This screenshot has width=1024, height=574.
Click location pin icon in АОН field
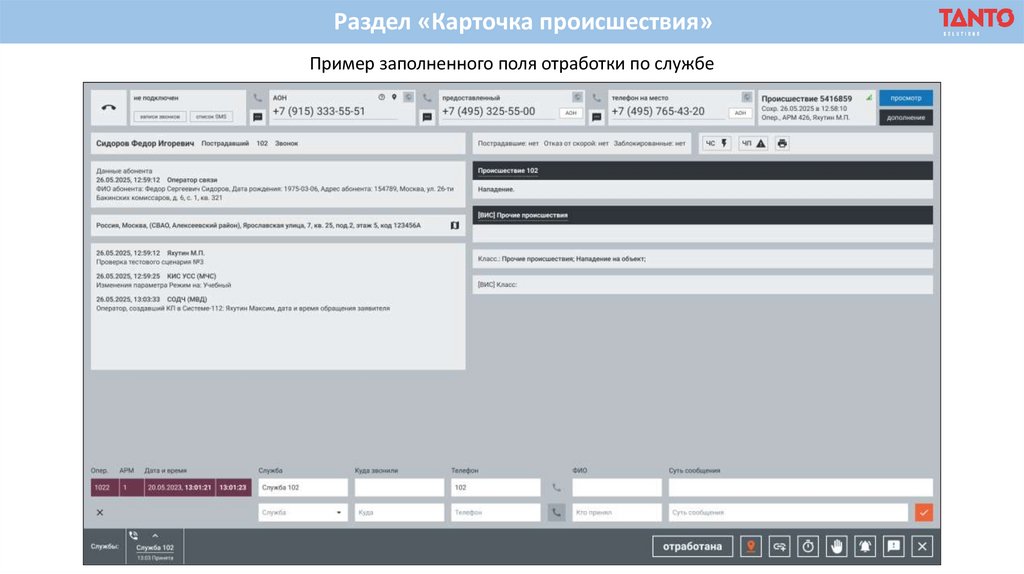pyautogui.click(x=394, y=97)
